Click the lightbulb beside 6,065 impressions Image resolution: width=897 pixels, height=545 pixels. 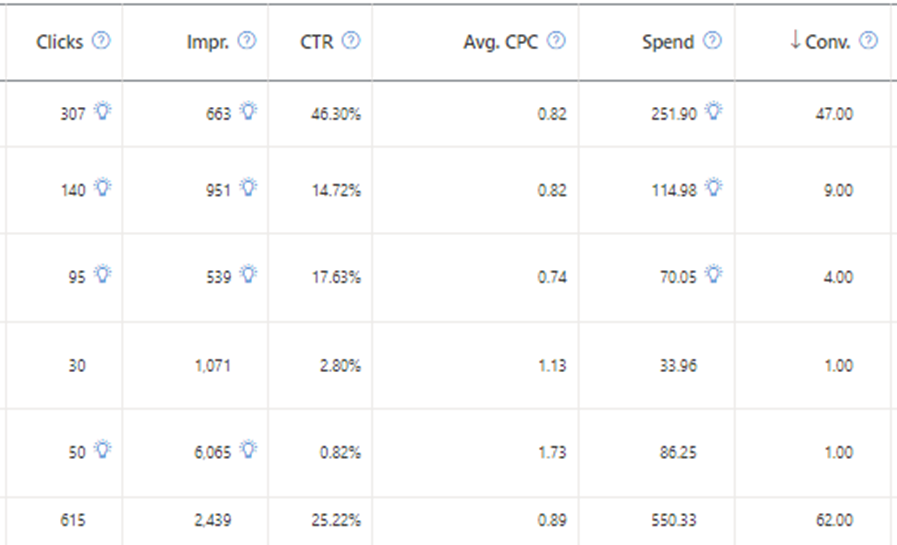[248, 451]
